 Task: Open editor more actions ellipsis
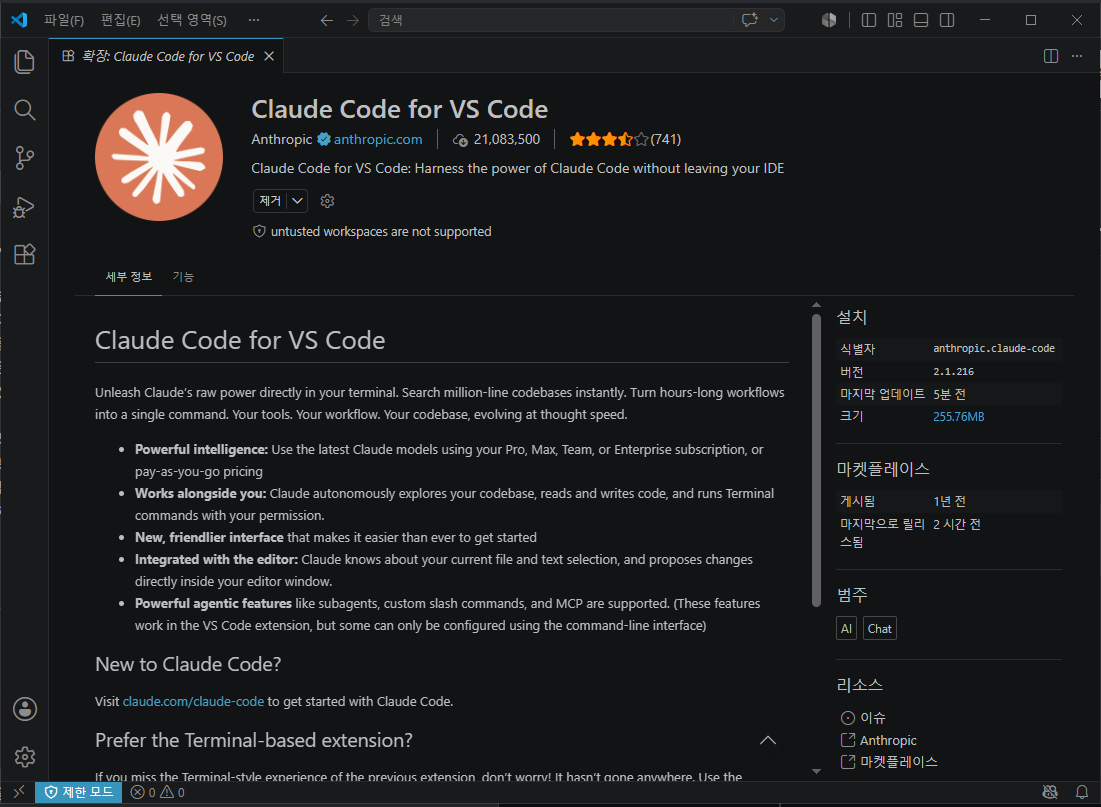tap(1076, 56)
